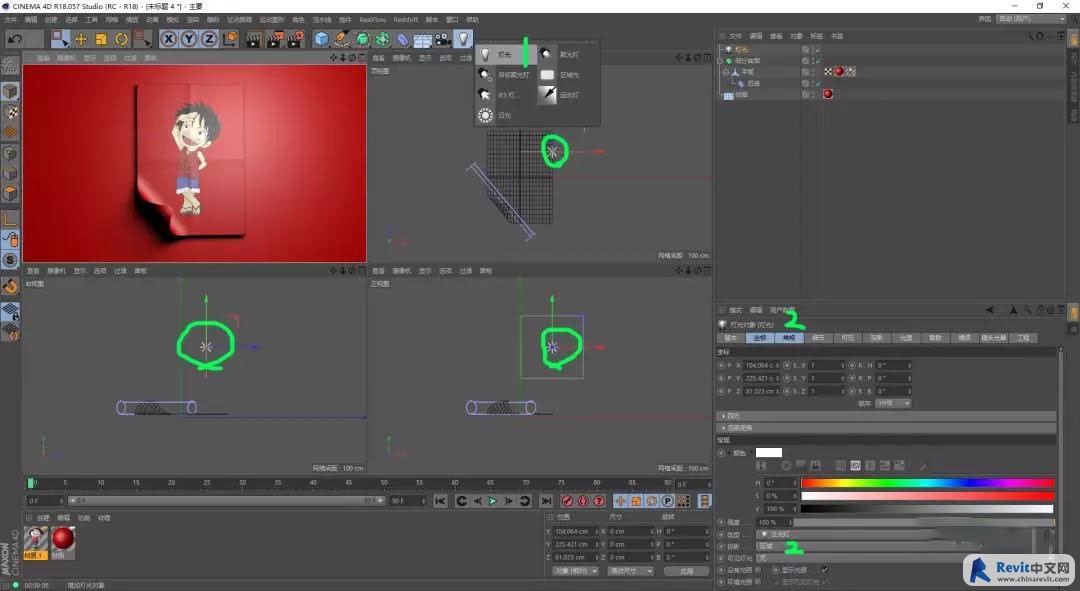Click Go to Start playback button
The width and height of the screenshot is (1080, 591).
440,501
